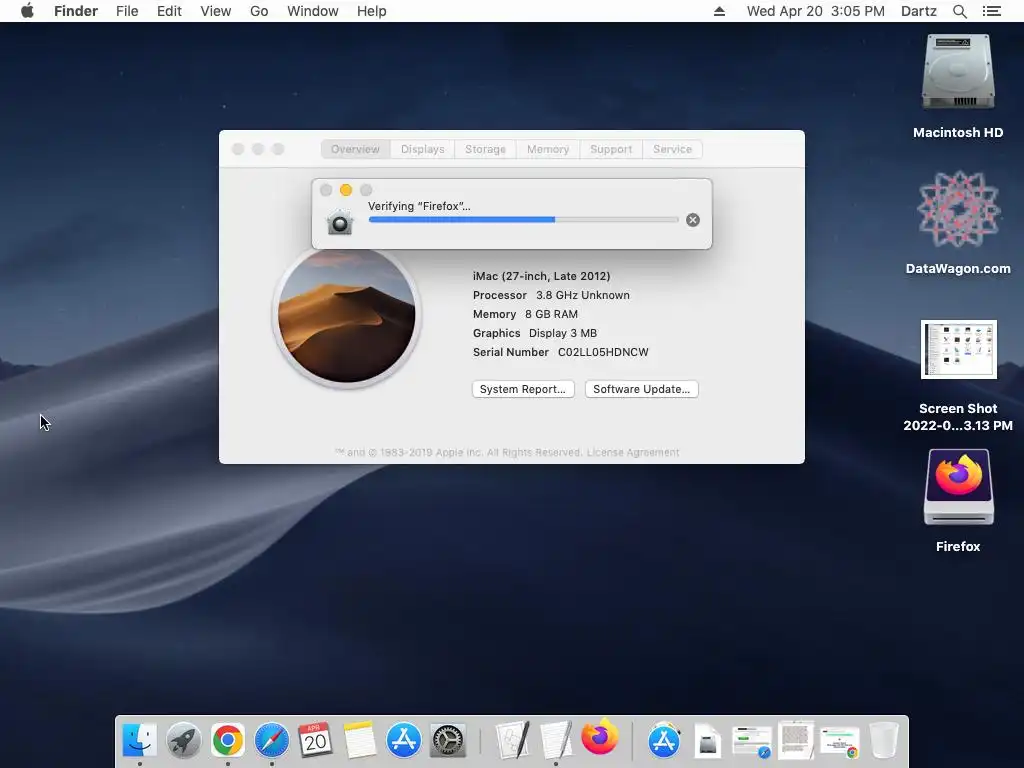Open the Go menu
This screenshot has width=1024, height=768.
[x=259, y=11]
